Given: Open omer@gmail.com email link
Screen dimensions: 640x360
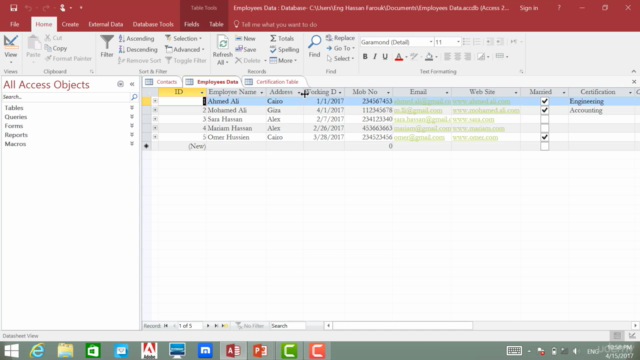Looking at the screenshot, I should click(419, 137).
